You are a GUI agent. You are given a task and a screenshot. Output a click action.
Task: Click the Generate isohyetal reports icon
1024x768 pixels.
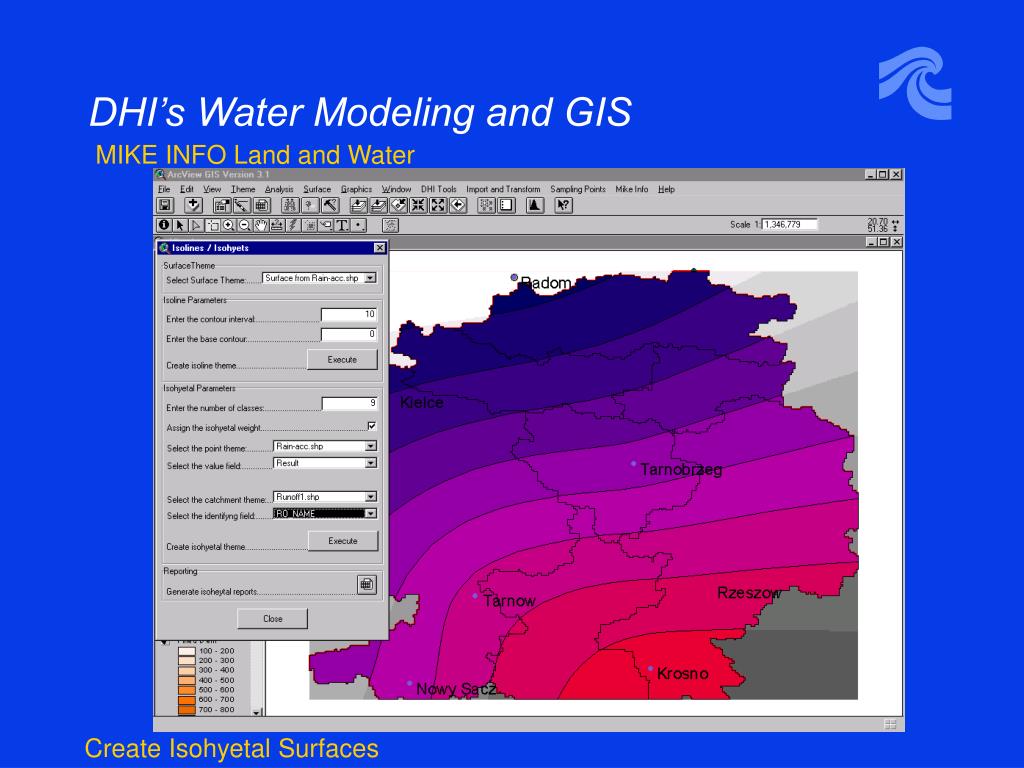coord(367,584)
